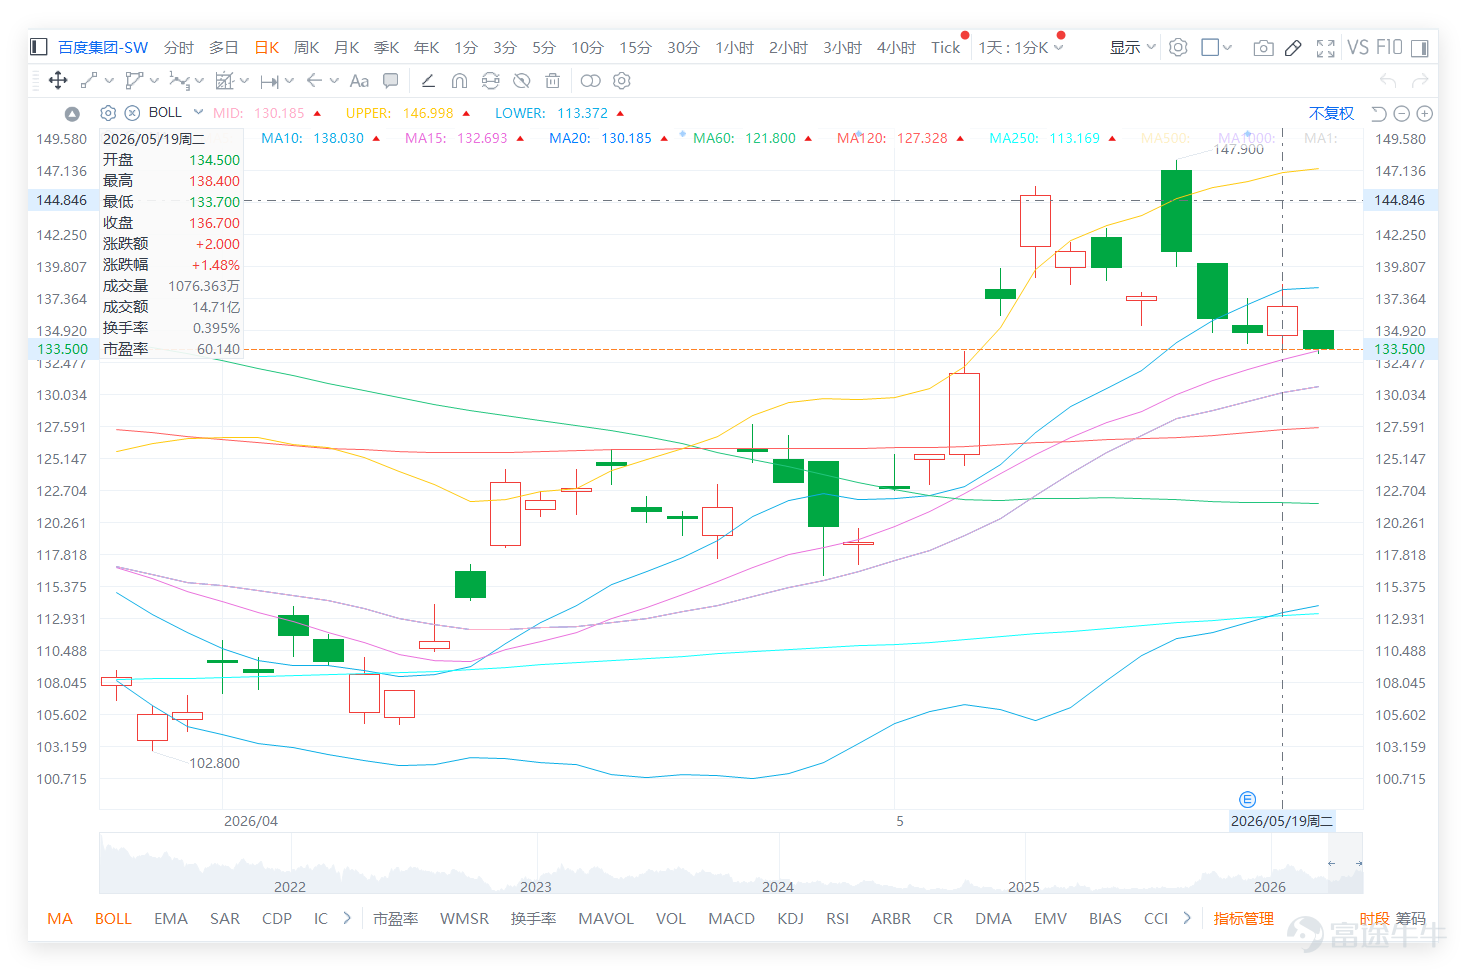Screen dimensions: 1467x971
Task: Zoom in the chart with plus icon
Action: tap(1425, 114)
